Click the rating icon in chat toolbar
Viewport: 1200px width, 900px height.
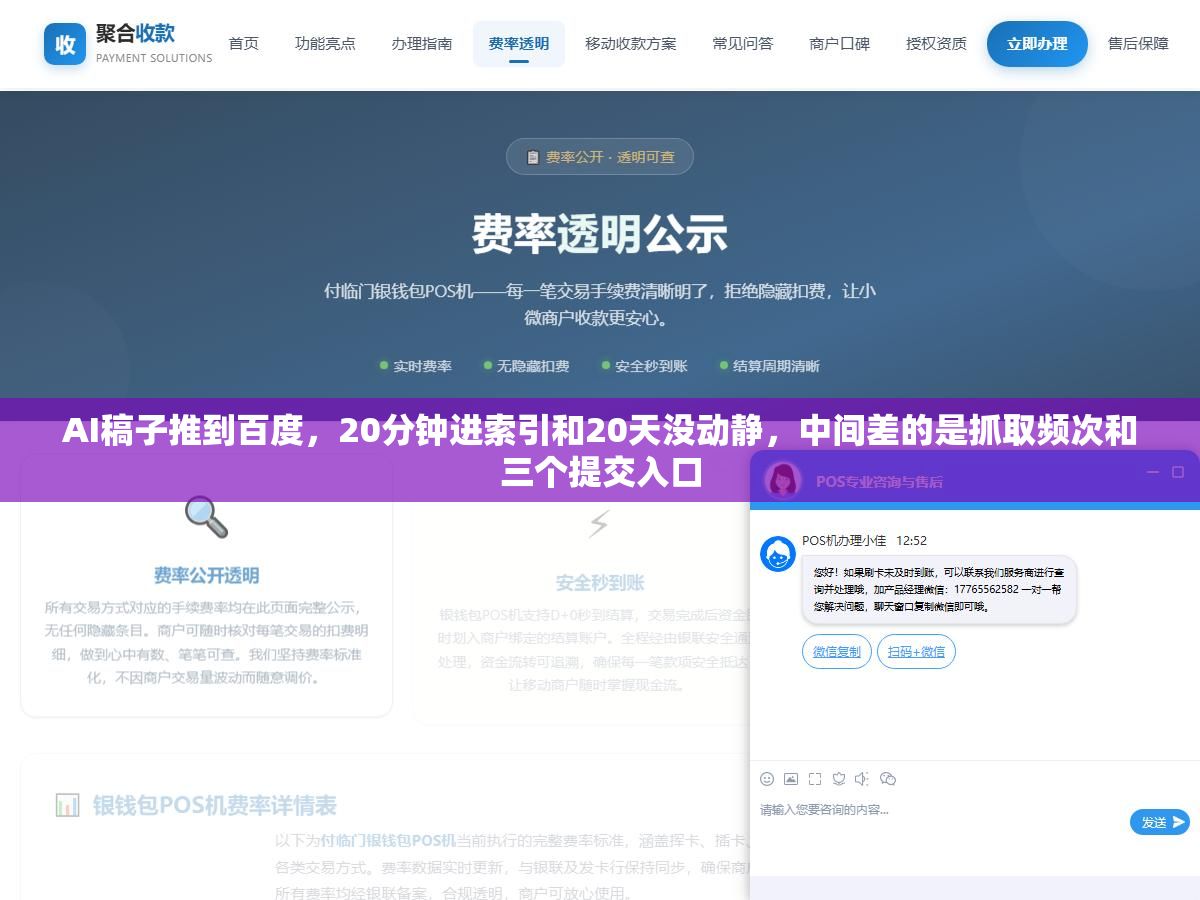point(839,779)
